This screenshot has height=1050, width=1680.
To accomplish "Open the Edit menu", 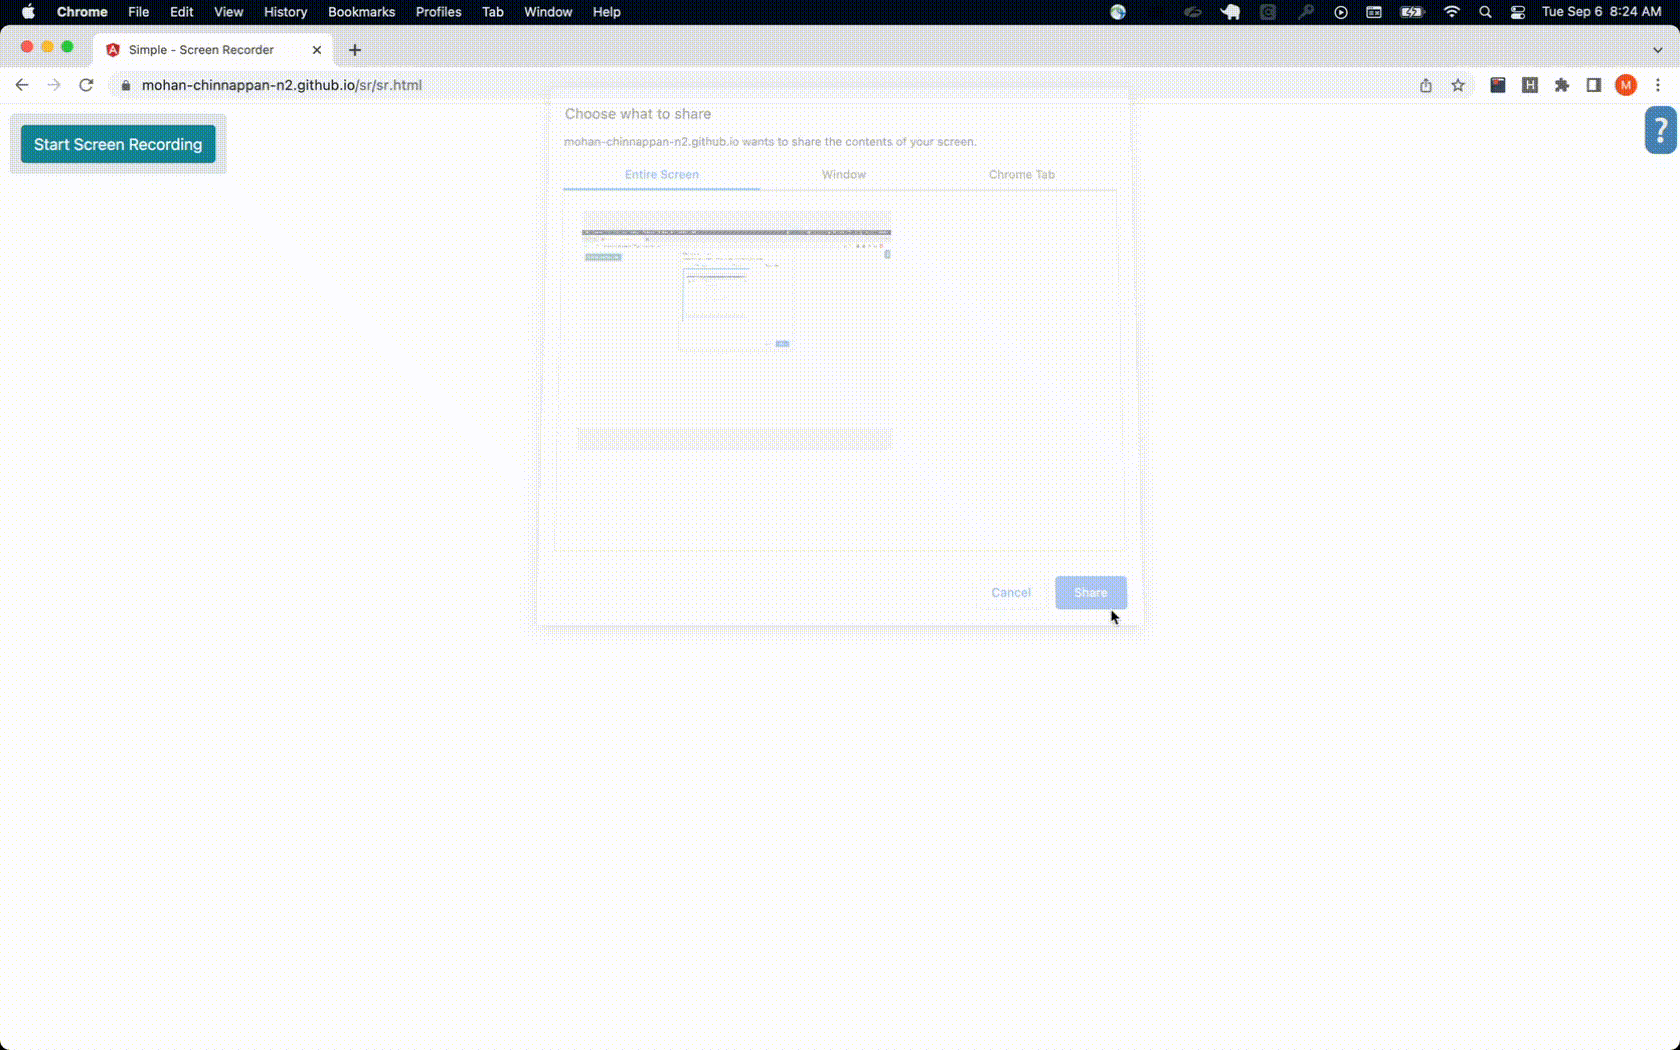I will click(x=182, y=12).
